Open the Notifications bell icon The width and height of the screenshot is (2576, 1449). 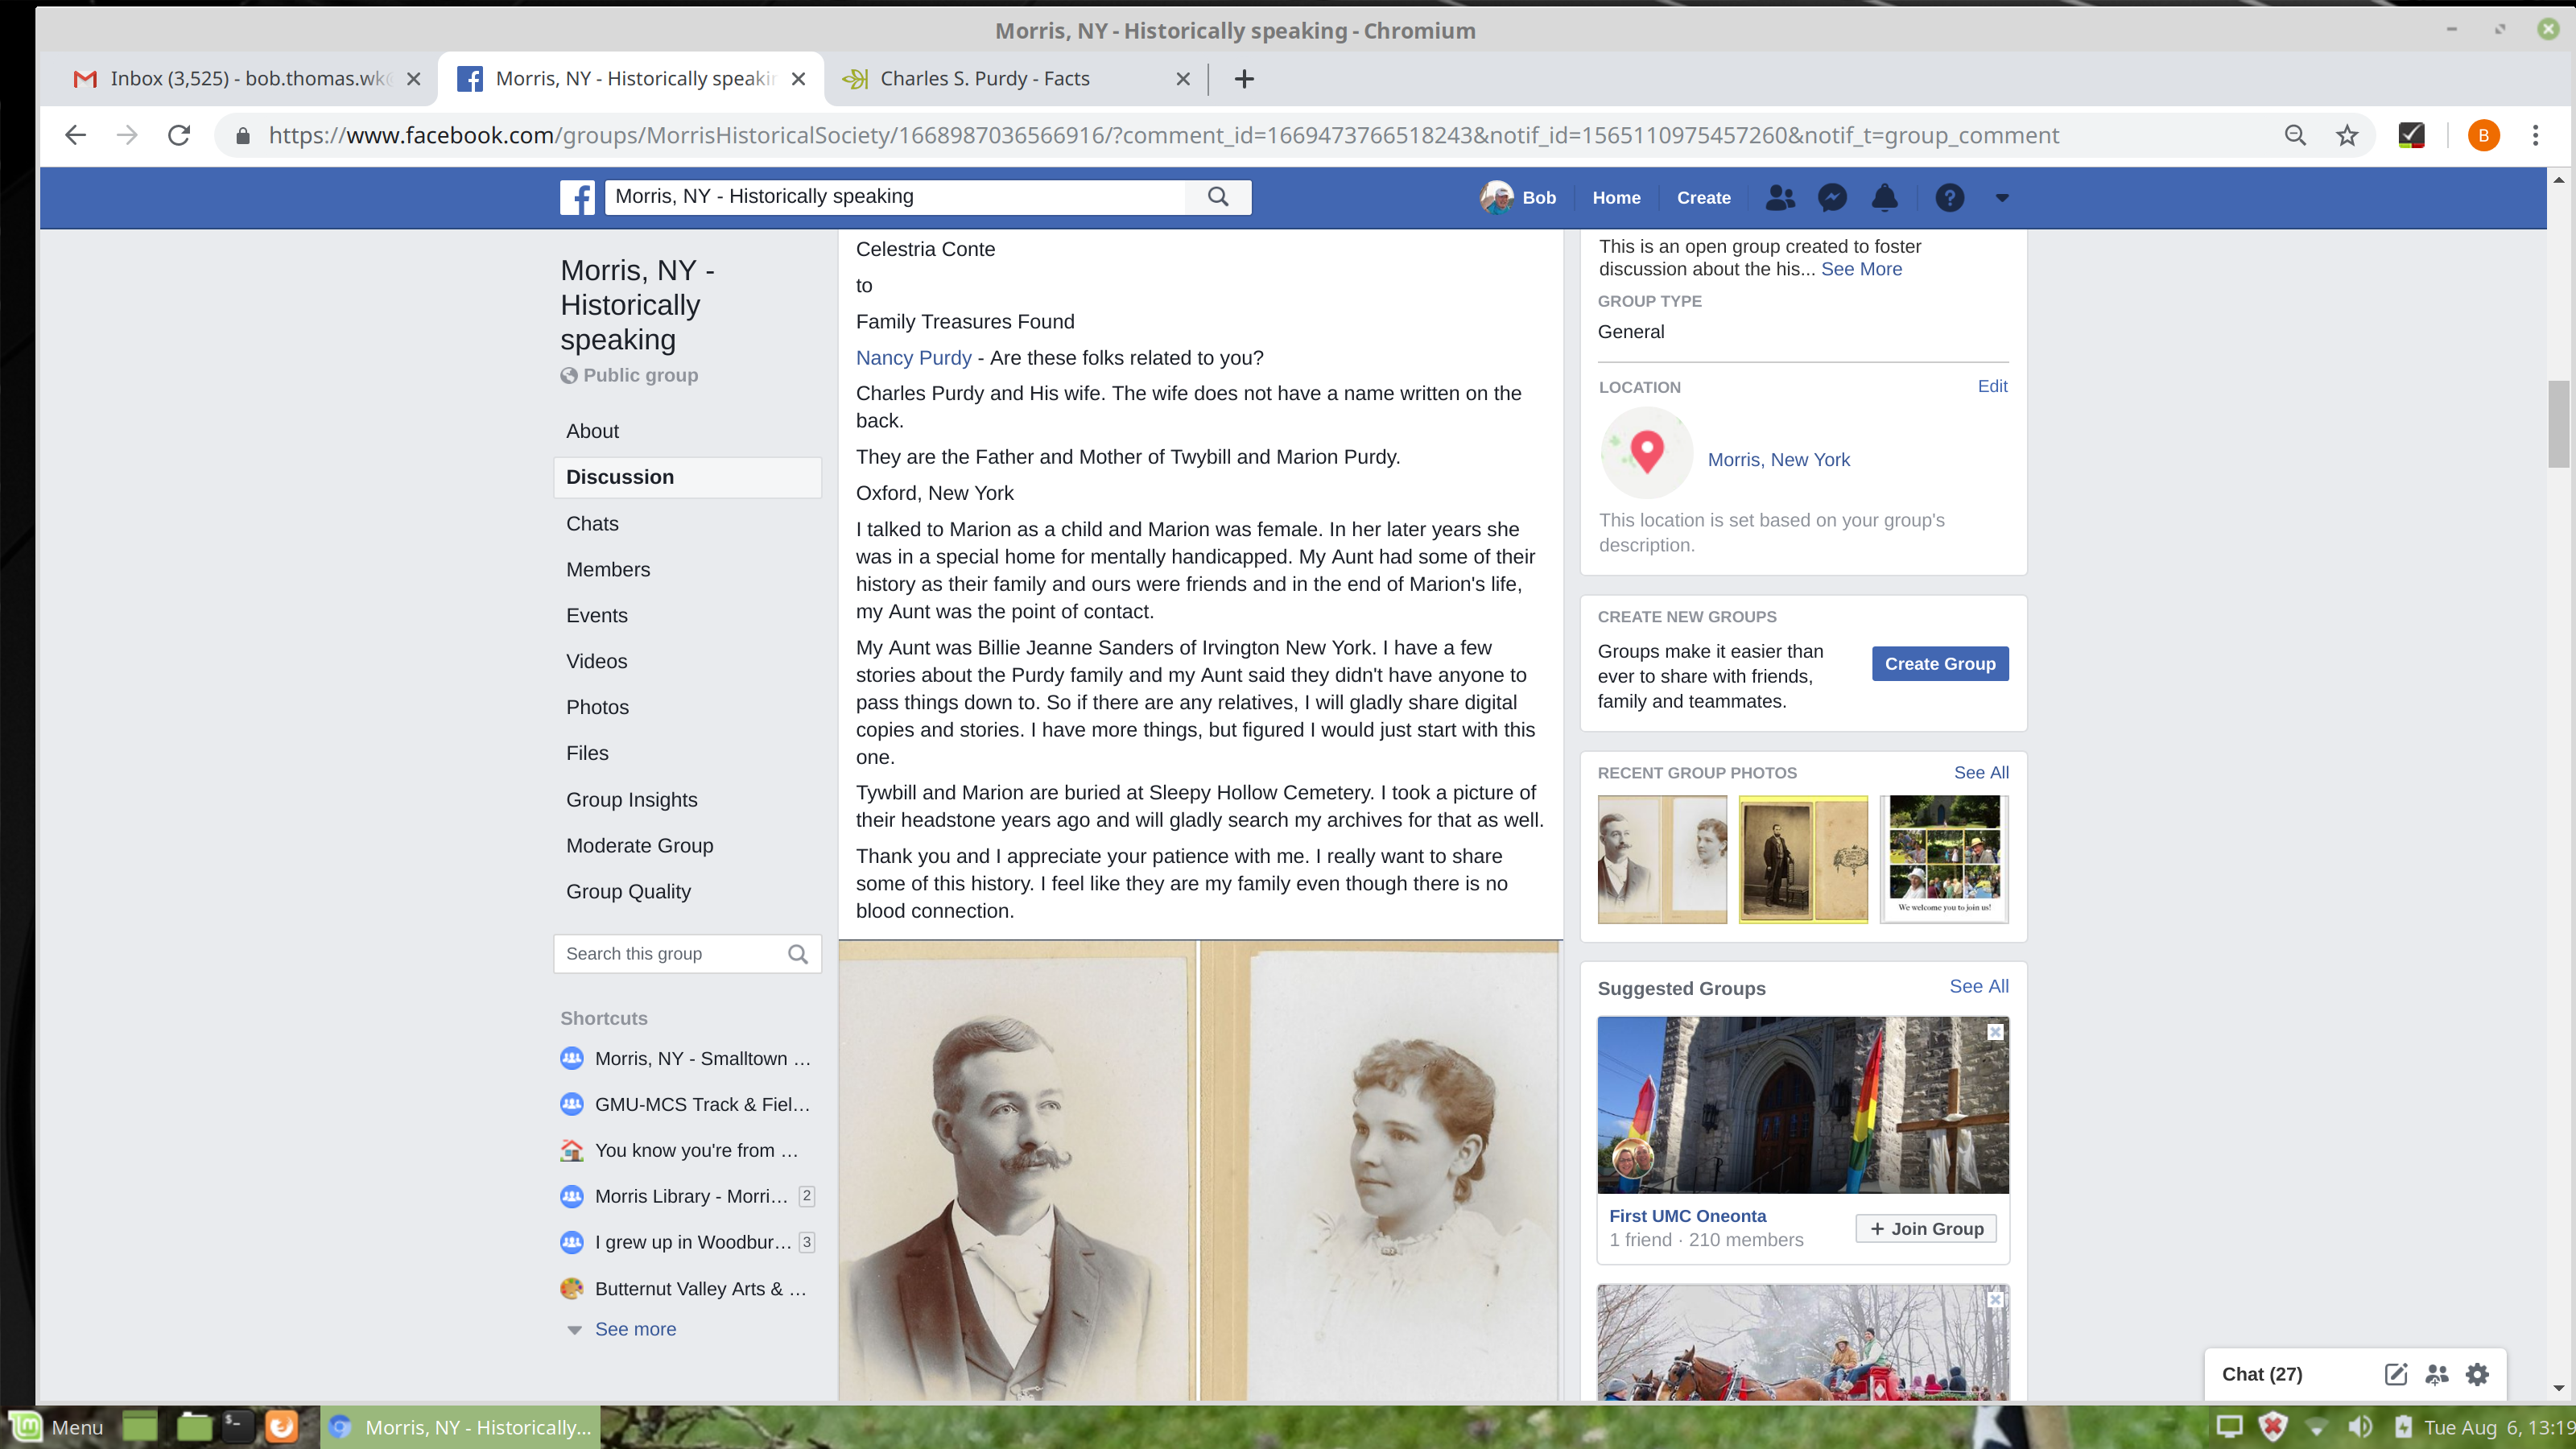1884,198
